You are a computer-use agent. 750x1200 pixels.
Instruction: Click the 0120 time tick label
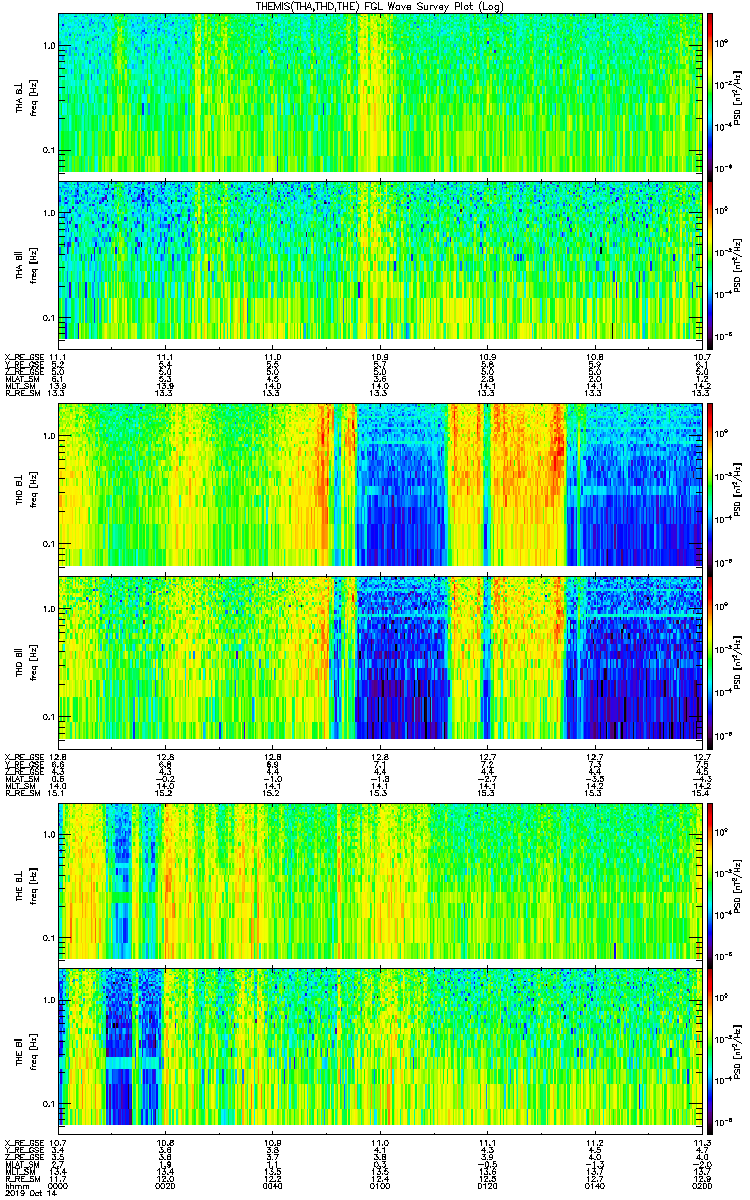click(x=487, y=1185)
